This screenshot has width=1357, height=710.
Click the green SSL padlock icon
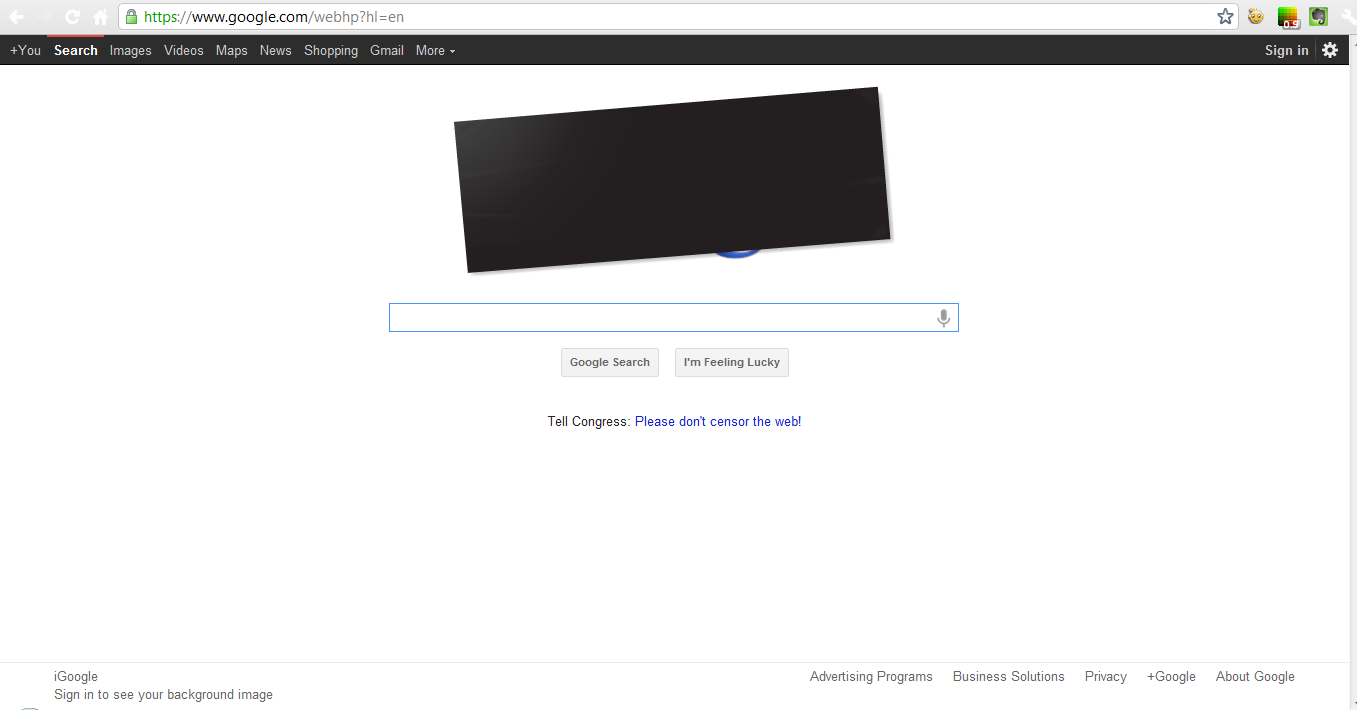(x=131, y=17)
